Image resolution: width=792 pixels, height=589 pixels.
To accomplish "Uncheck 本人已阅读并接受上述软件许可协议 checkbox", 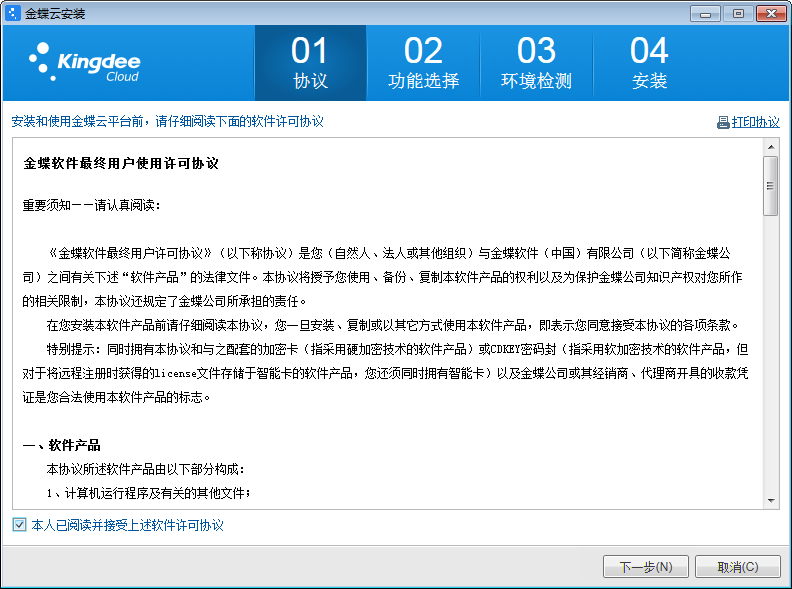I will click(x=19, y=525).
